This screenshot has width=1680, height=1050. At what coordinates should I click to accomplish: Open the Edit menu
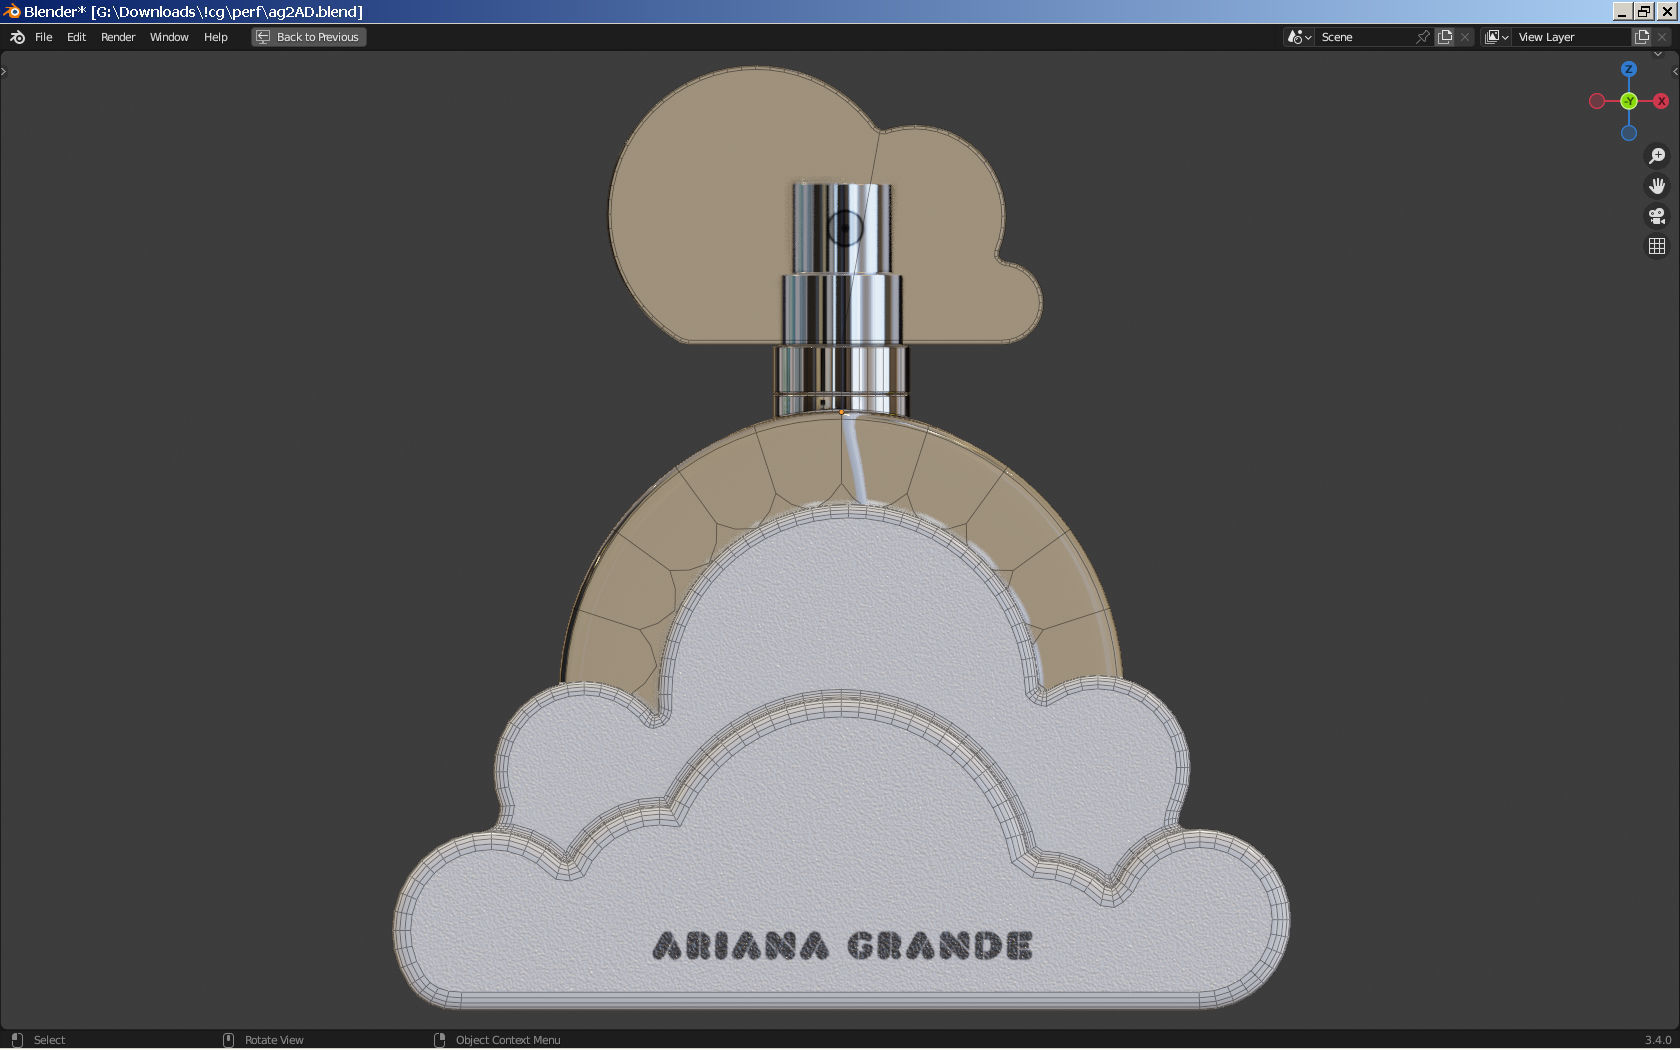pos(76,37)
